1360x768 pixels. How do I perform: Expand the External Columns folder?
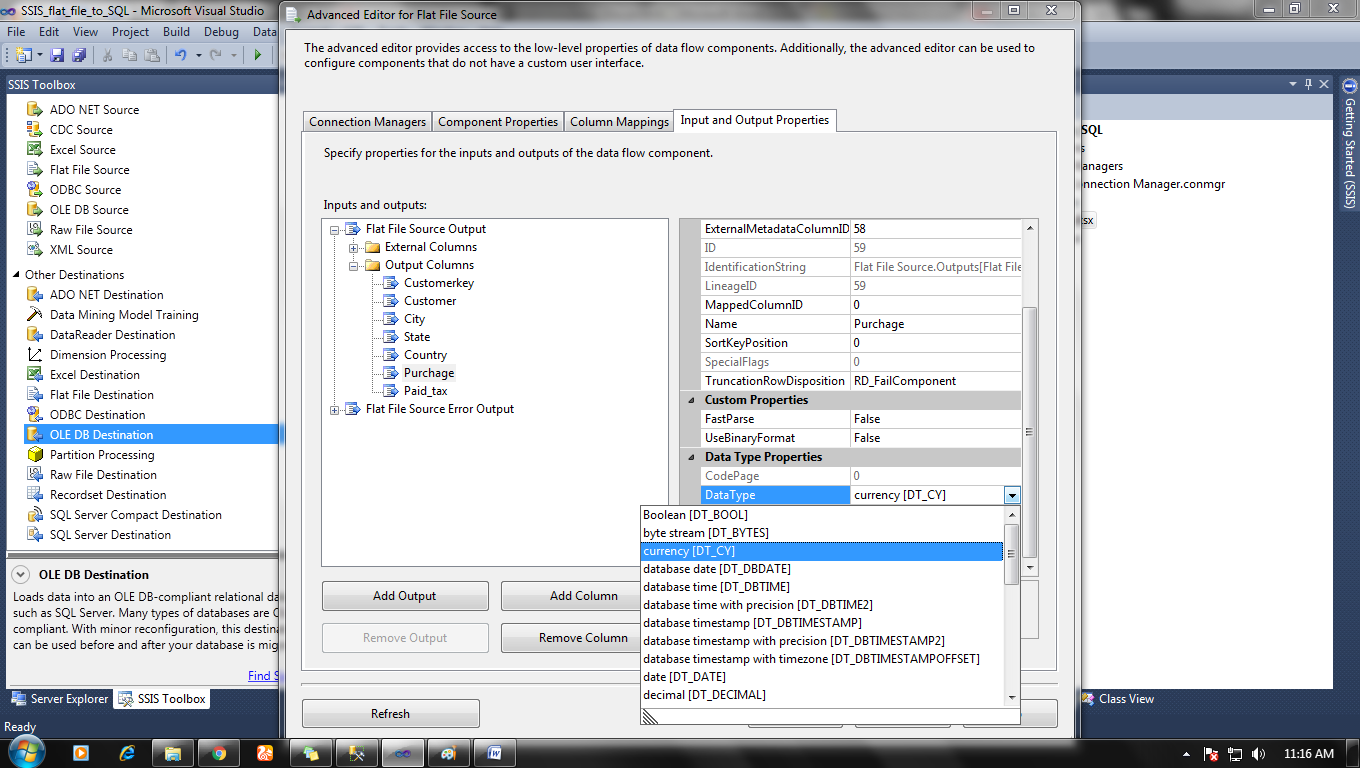pyautogui.click(x=353, y=247)
